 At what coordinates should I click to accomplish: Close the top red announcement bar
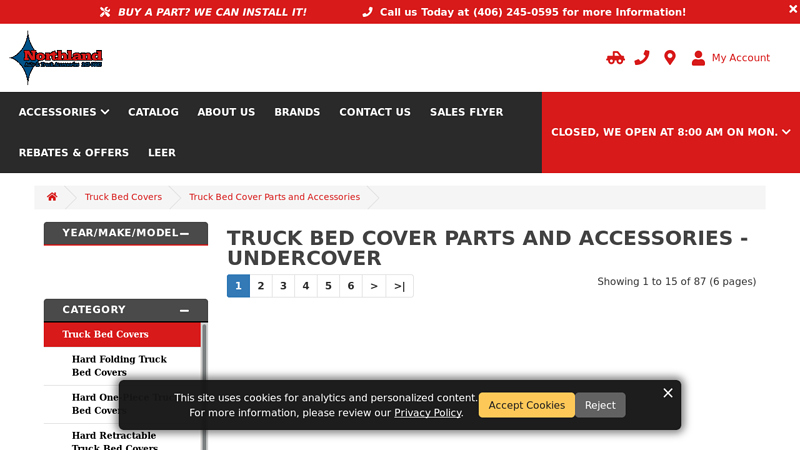click(793, 9)
